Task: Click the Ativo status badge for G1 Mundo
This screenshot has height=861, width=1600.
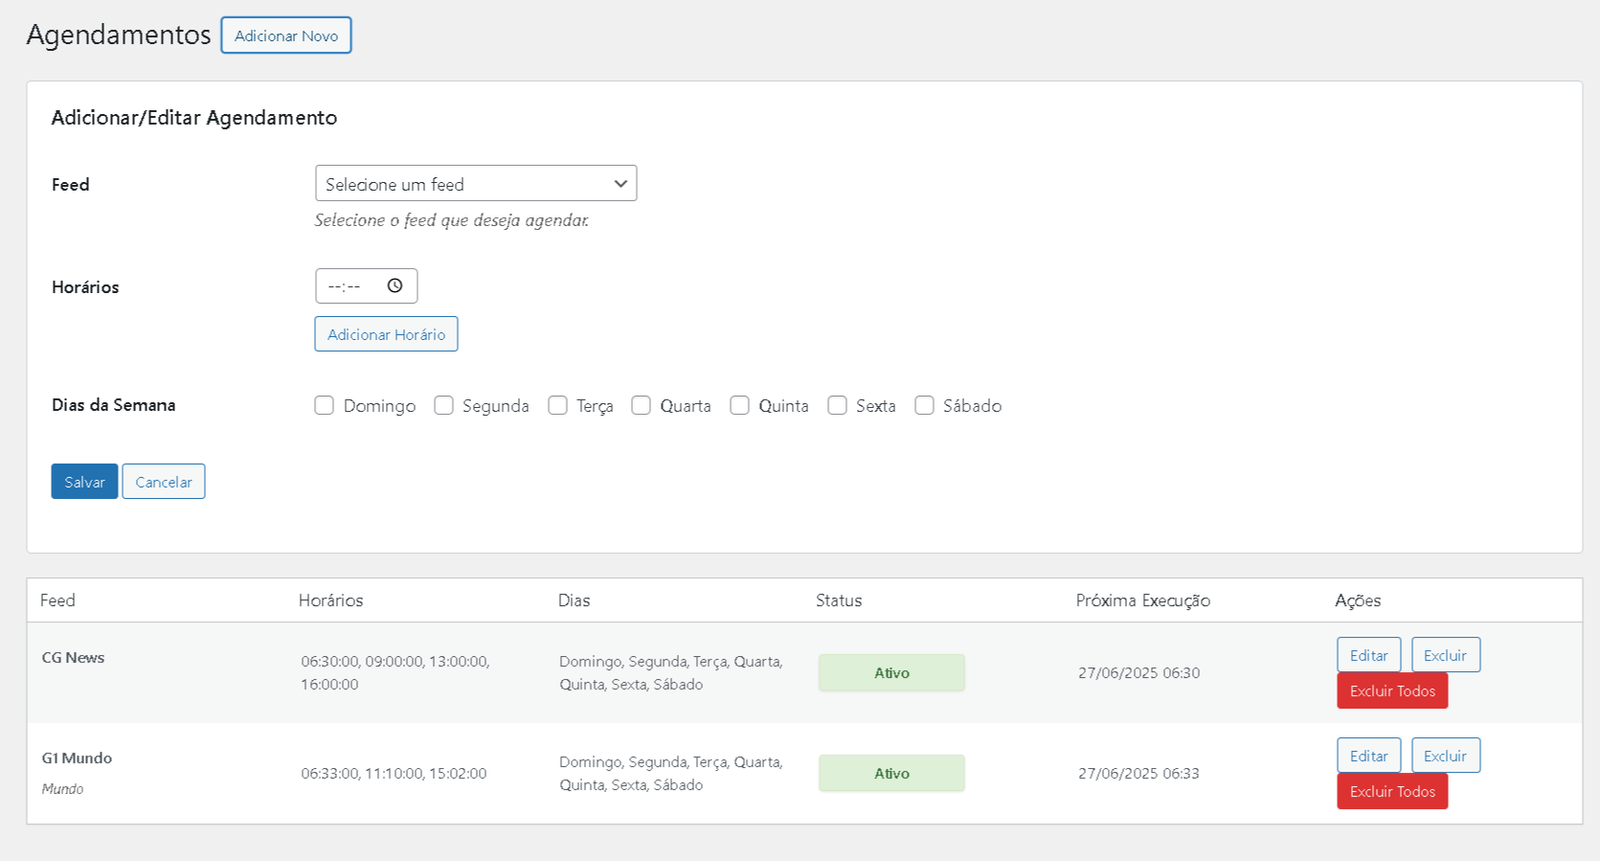Action: coord(892,773)
